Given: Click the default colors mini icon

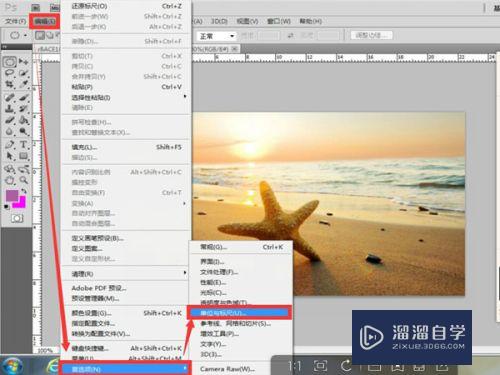Looking at the screenshot, I should tap(6, 207).
